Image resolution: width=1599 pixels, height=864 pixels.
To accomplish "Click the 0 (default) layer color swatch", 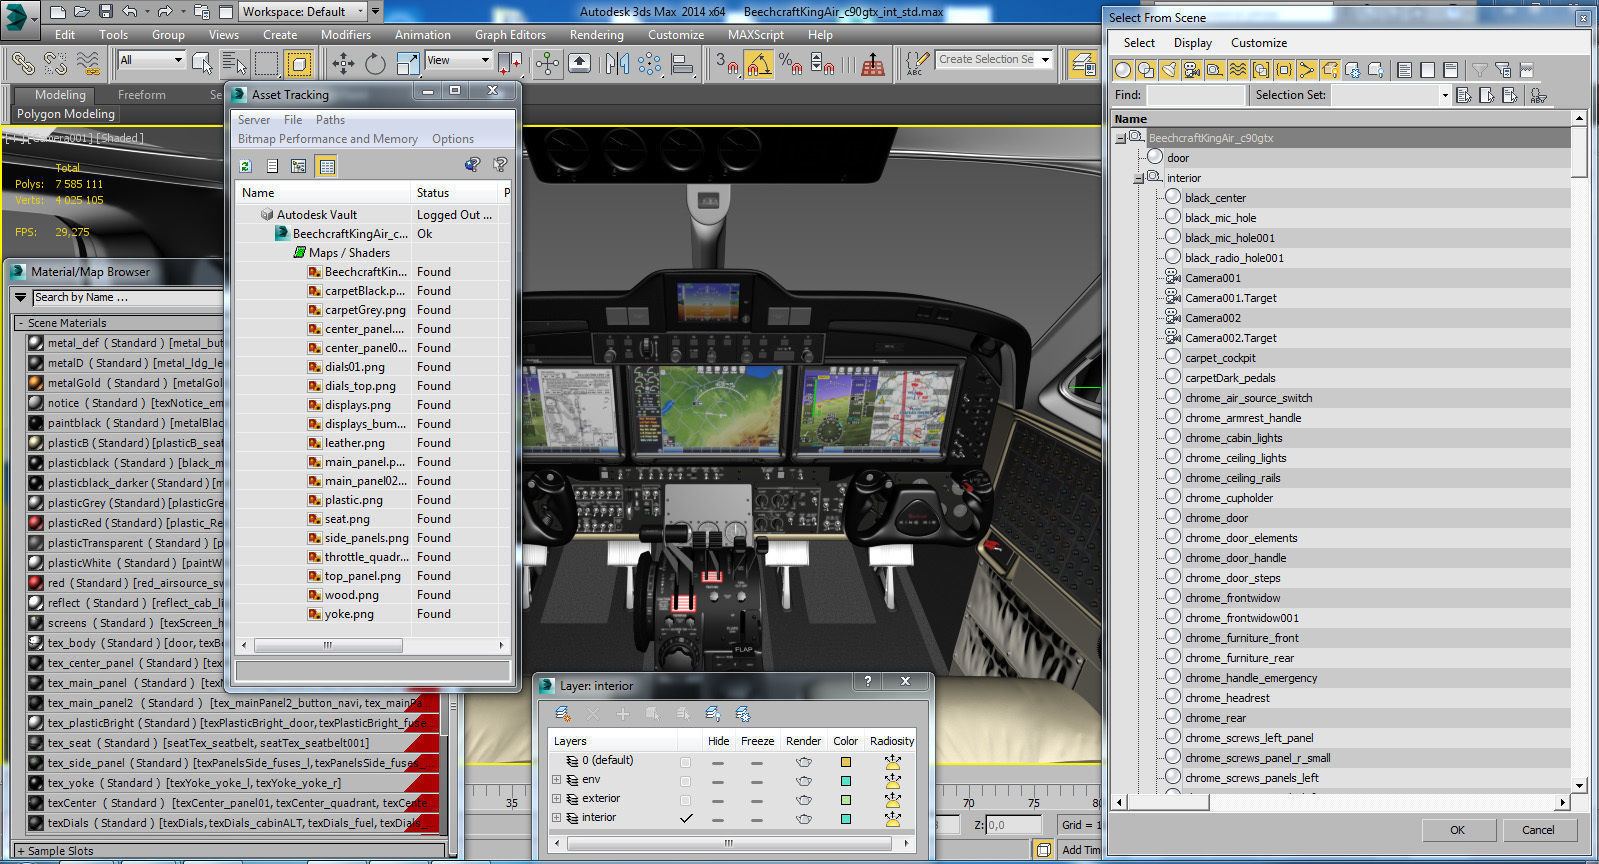I will coord(846,761).
